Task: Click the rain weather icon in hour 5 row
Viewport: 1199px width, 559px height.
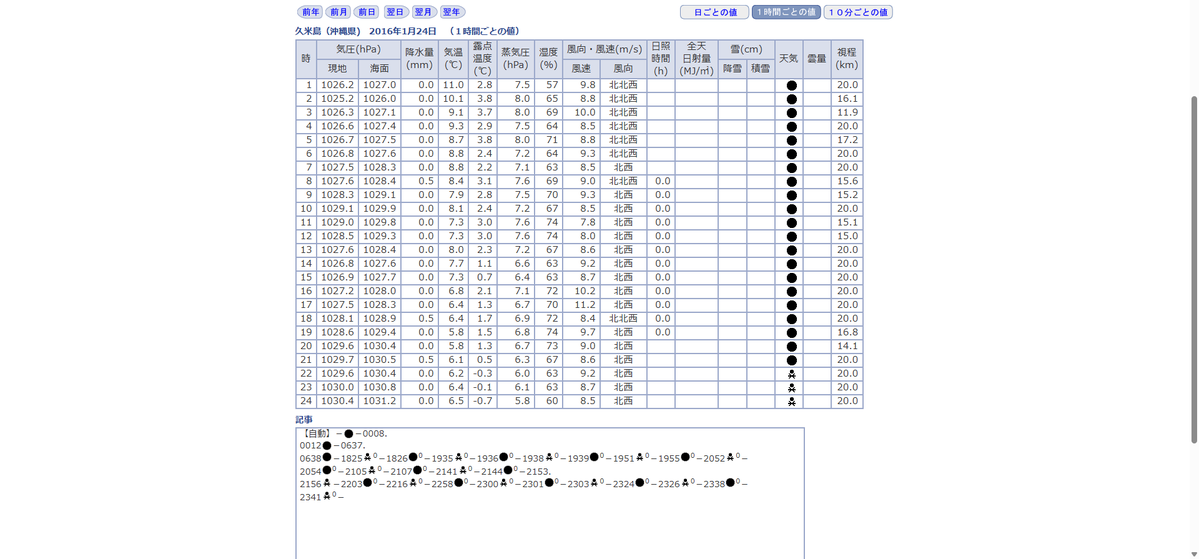Action: [x=791, y=141]
